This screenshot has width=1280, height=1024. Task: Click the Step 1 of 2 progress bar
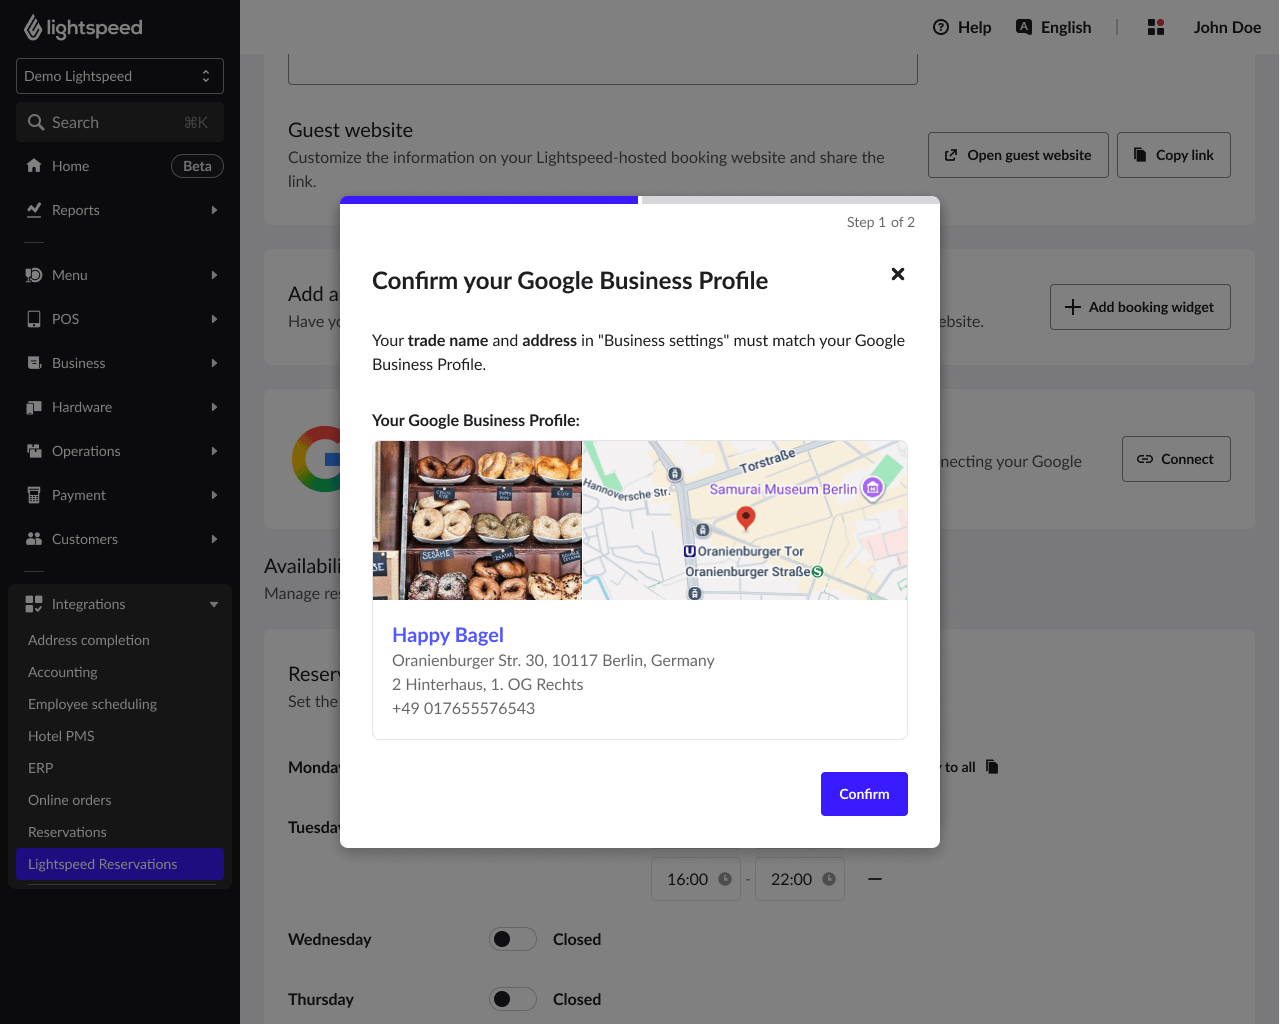click(x=640, y=200)
